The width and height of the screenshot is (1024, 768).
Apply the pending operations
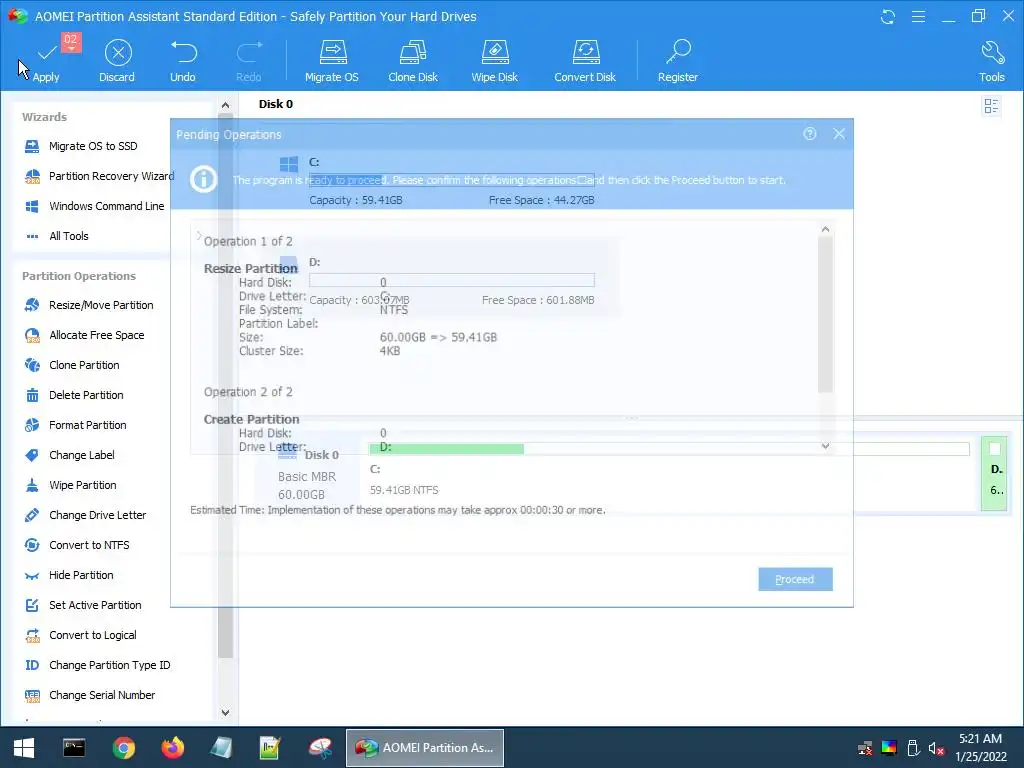click(x=46, y=62)
